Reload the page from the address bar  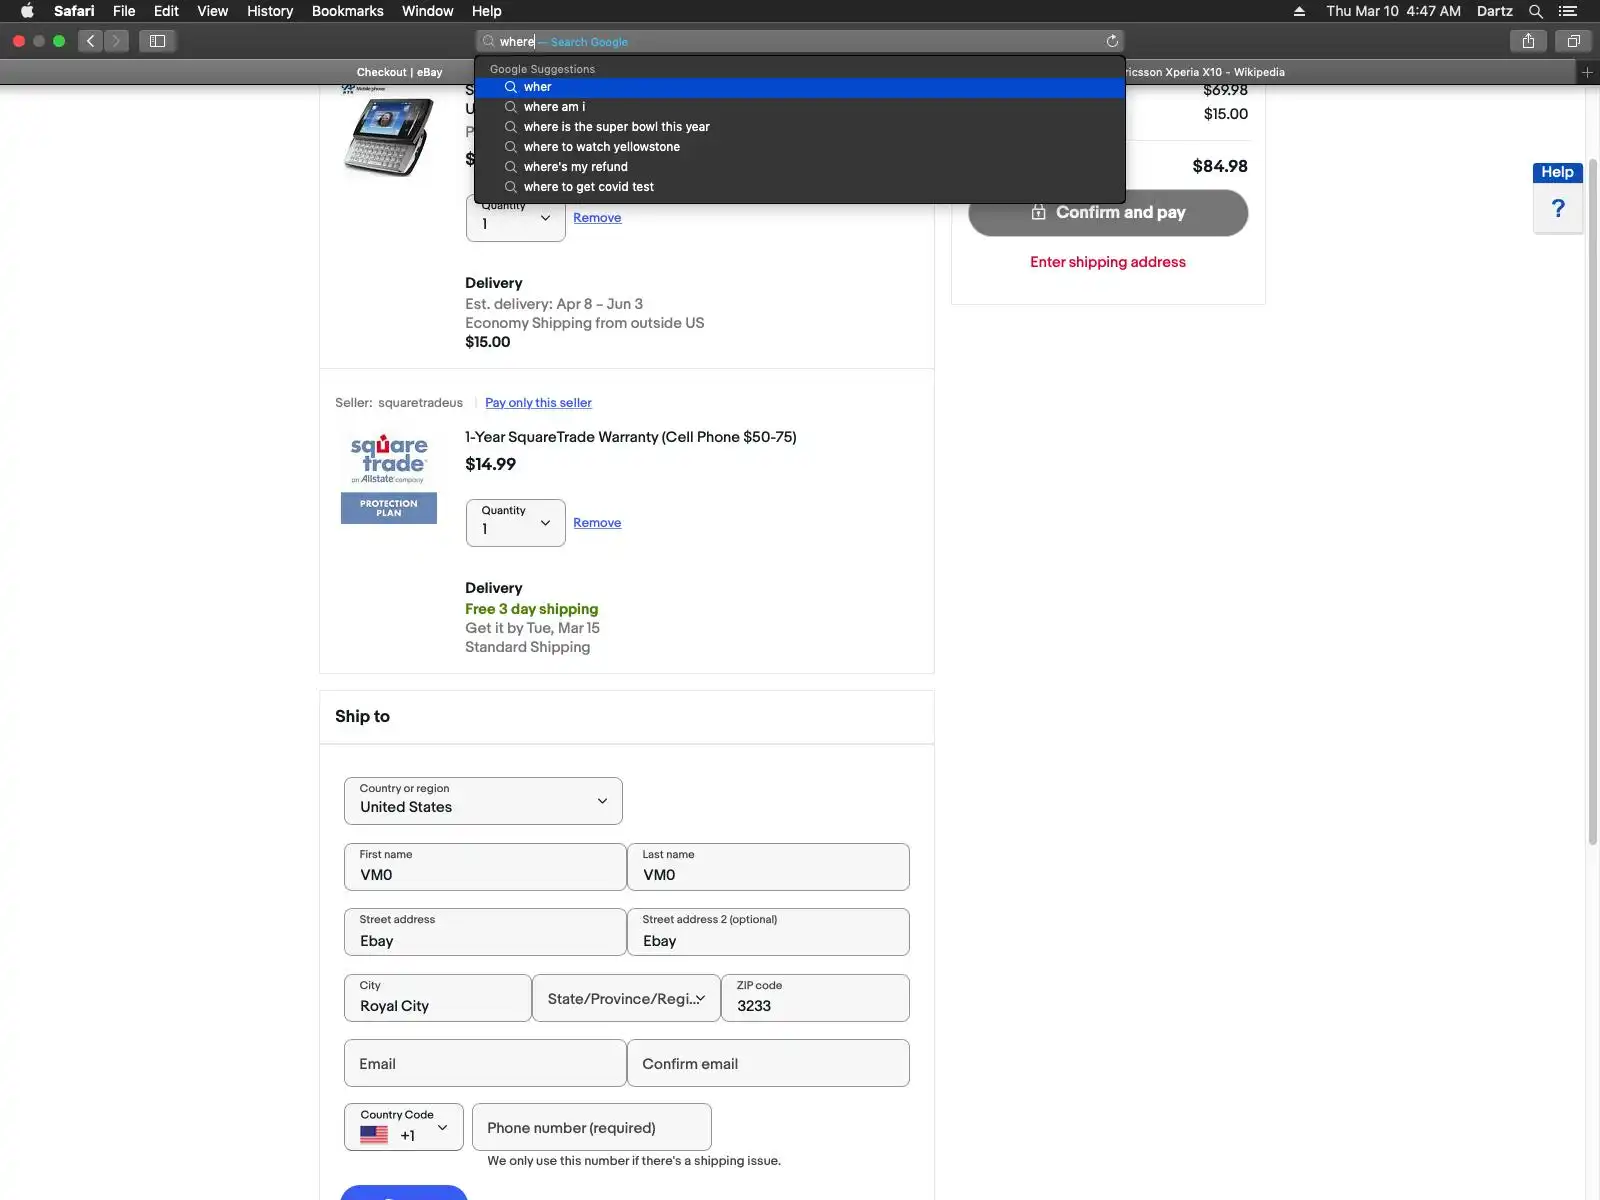coord(1112,41)
